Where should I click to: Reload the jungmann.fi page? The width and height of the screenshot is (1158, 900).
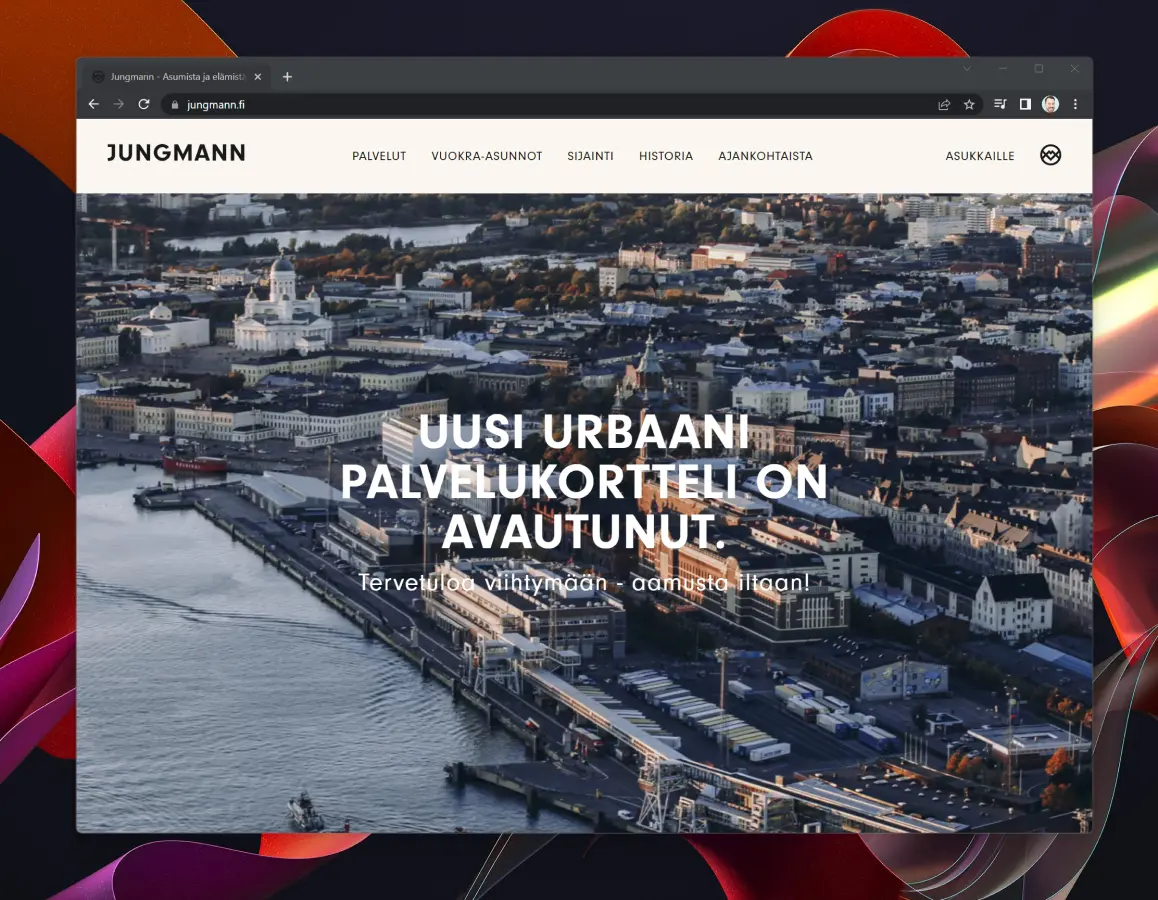144,104
